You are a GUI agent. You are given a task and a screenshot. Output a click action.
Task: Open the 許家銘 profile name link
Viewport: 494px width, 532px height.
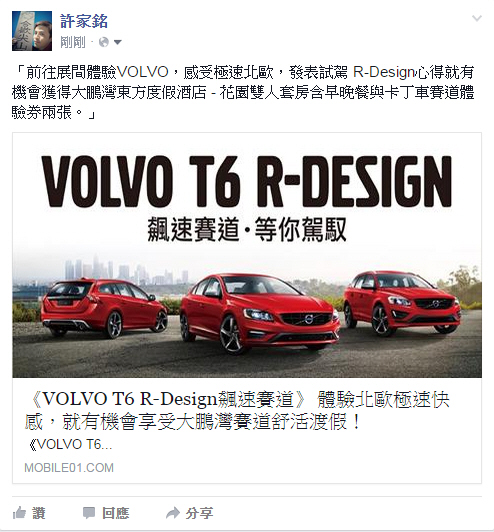(84, 21)
